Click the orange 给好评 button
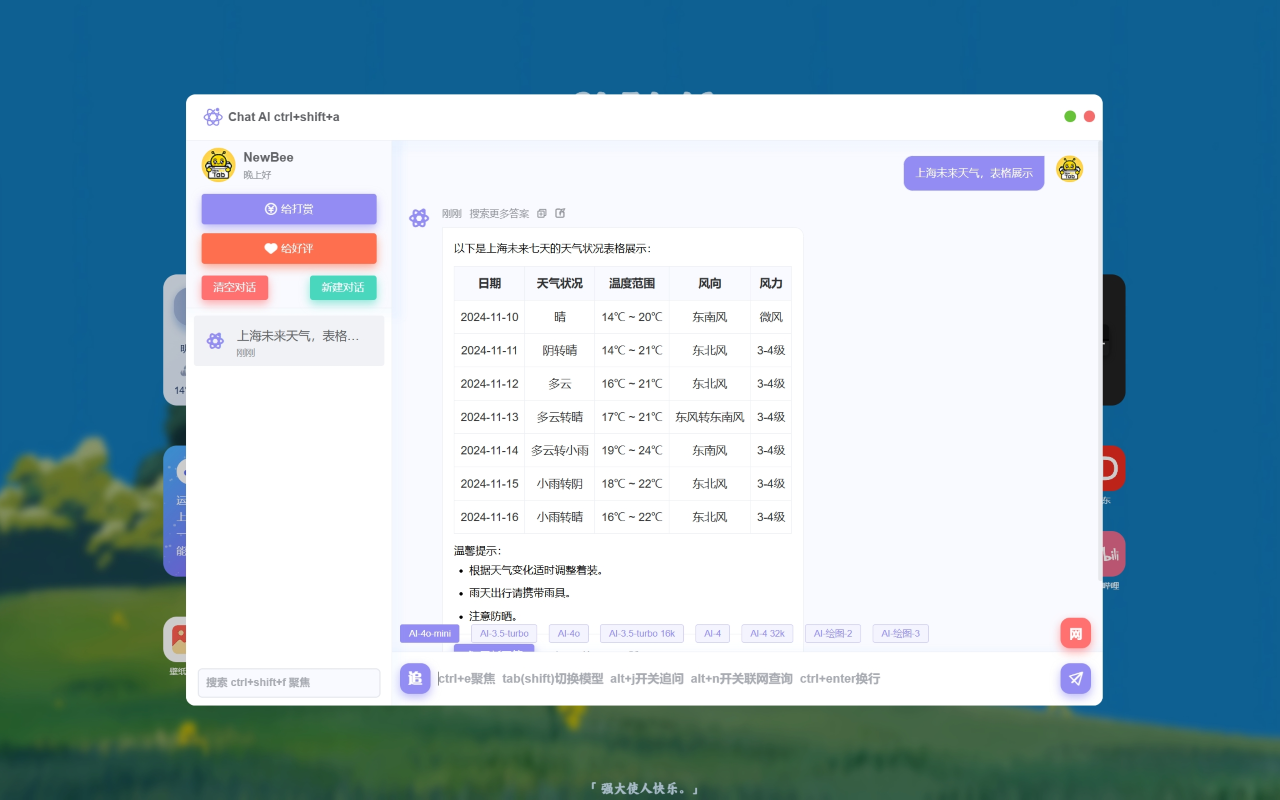1280x800 pixels. [x=288, y=249]
